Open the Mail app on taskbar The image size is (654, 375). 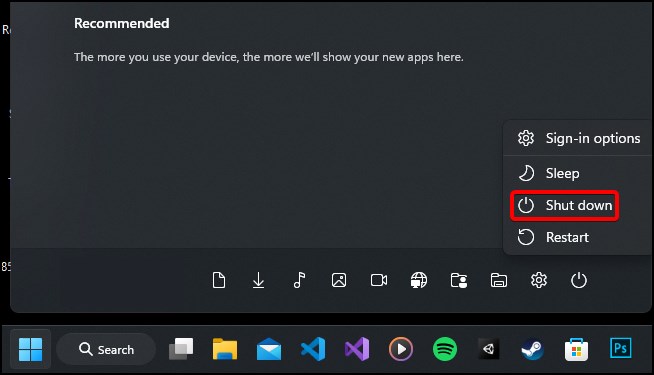point(269,349)
